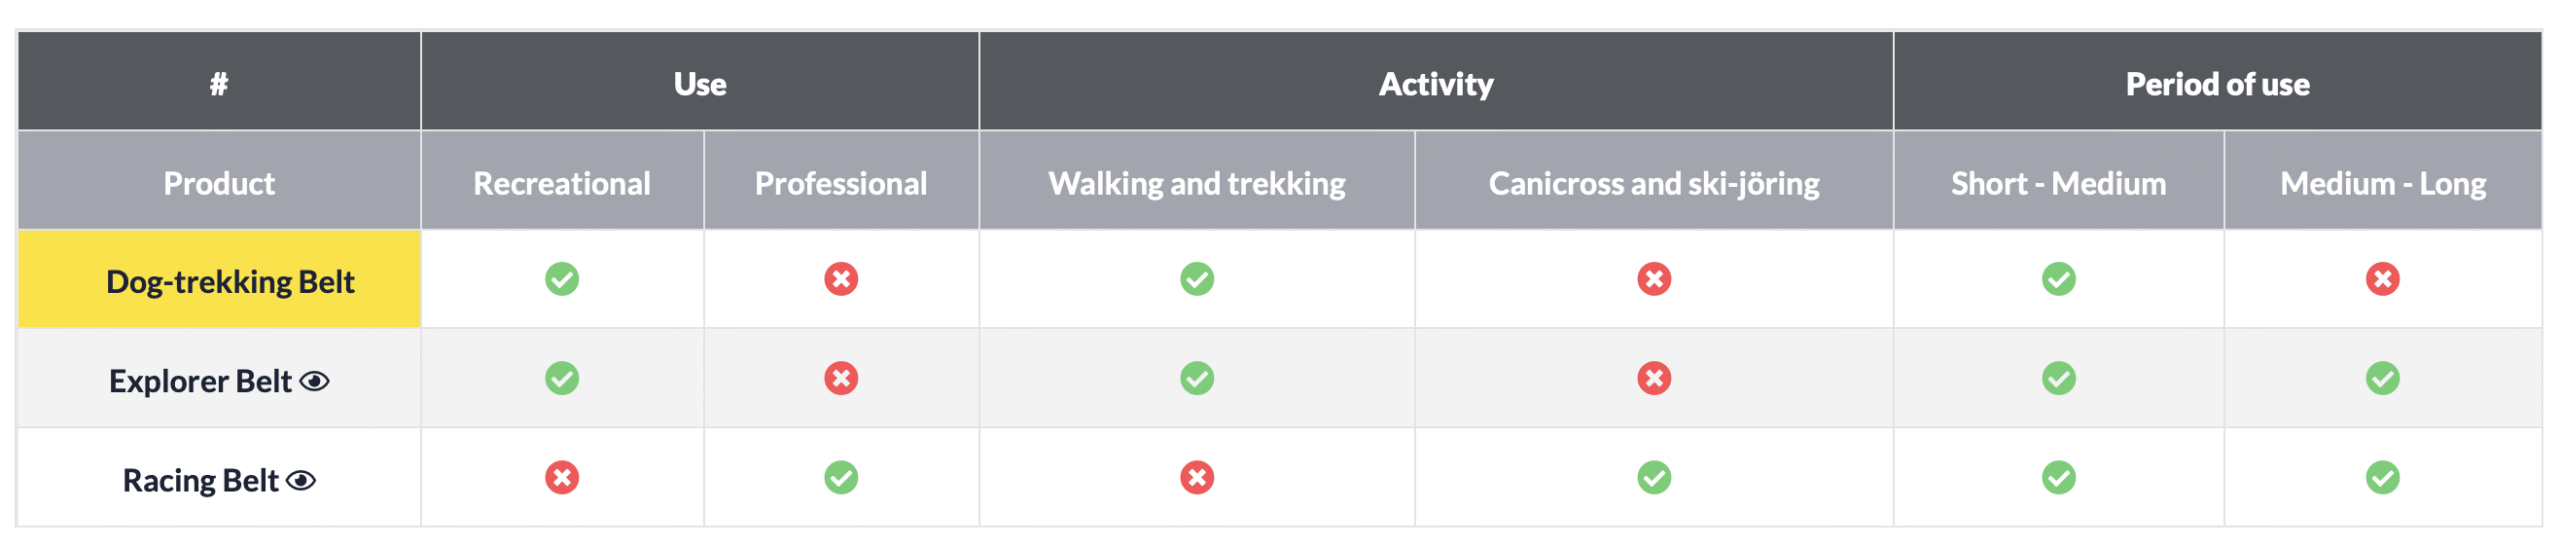Click the Short - Medium column header
The image size is (2560, 547).
point(2058,183)
